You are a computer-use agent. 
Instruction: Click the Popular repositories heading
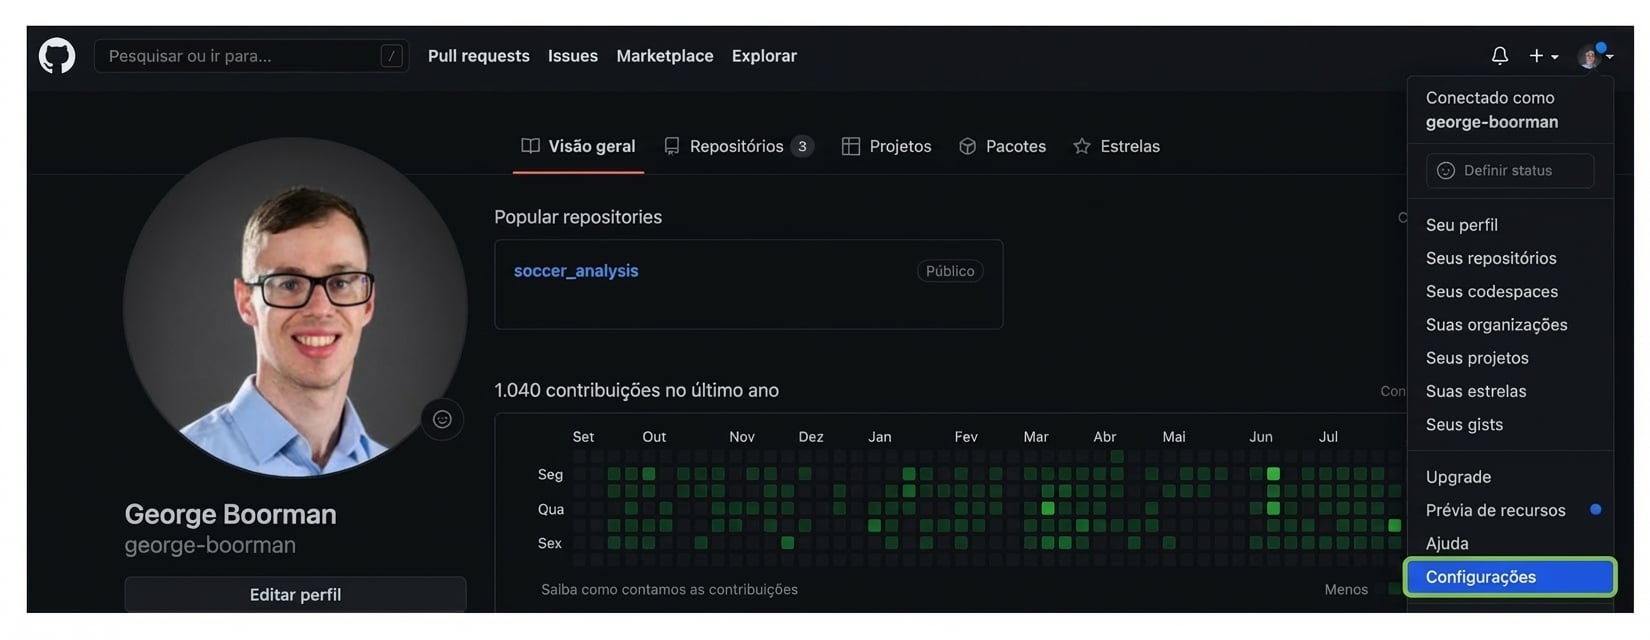click(x=578, y=217)
